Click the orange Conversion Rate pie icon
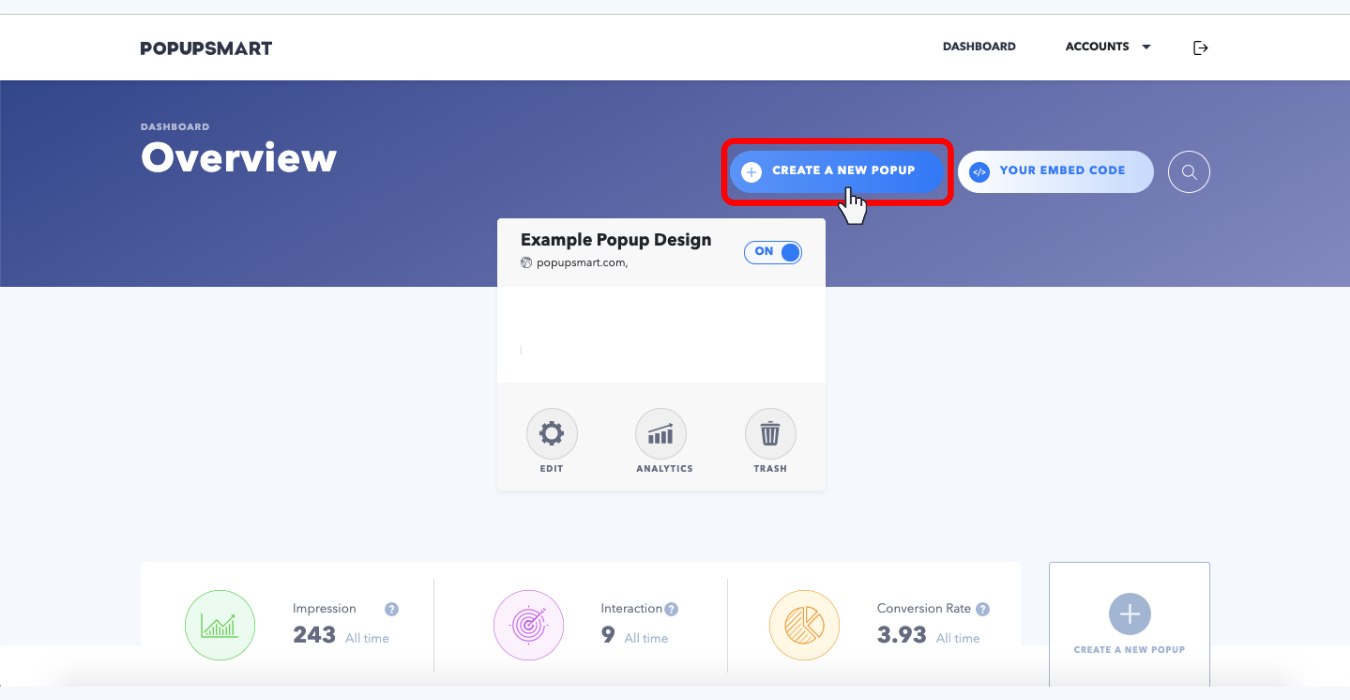The height and width of the screenshot is (700, 1350). point(804,625)
